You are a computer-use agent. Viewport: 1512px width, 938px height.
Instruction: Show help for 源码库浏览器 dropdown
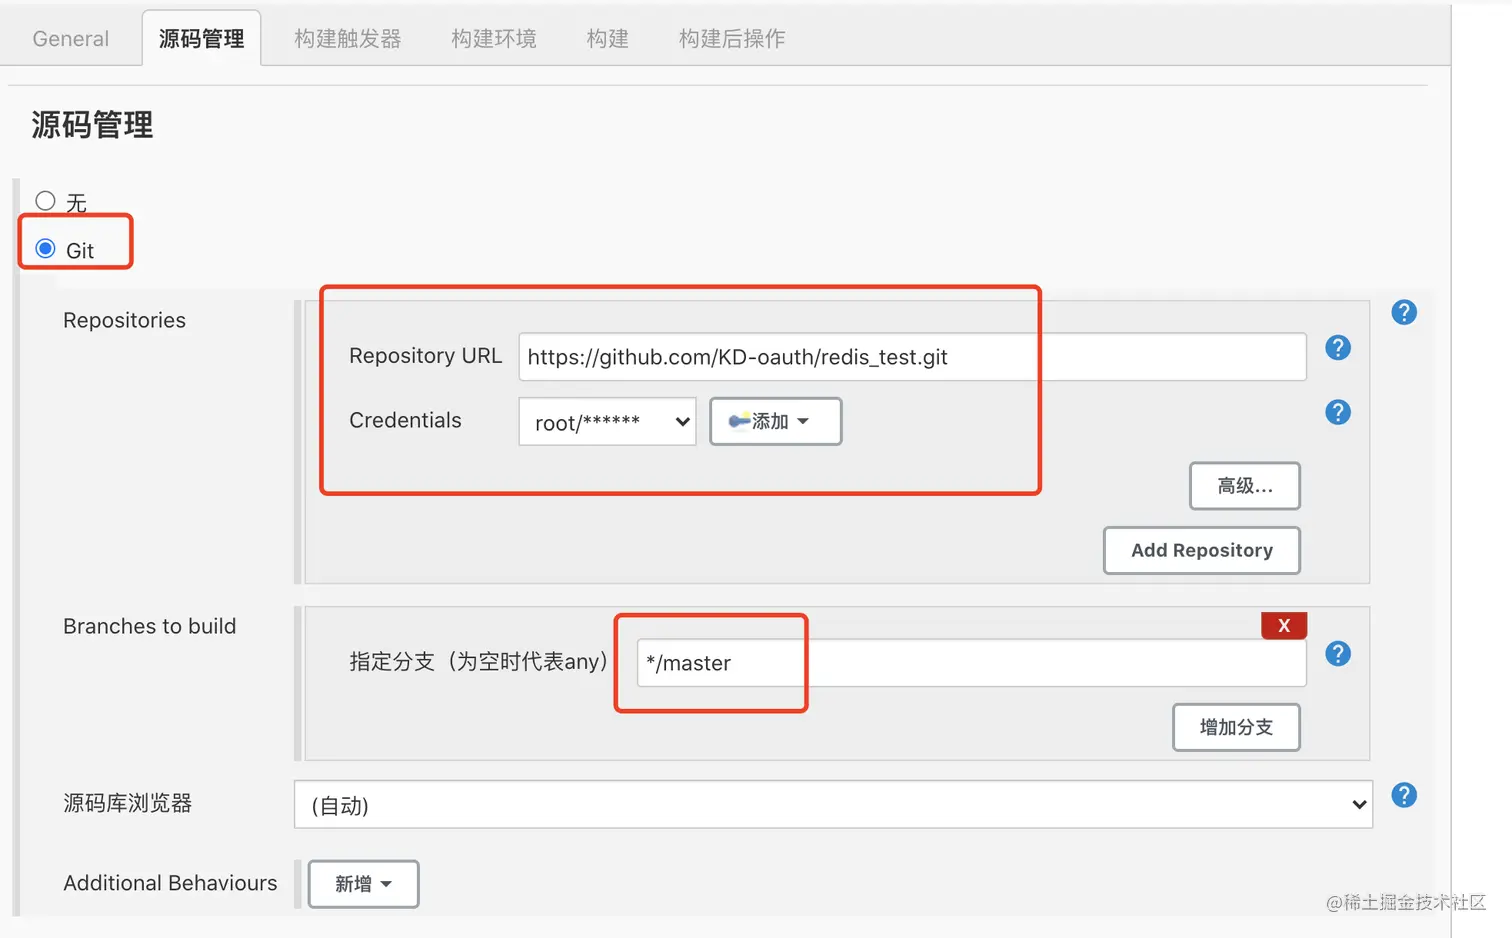(1404, 795)
